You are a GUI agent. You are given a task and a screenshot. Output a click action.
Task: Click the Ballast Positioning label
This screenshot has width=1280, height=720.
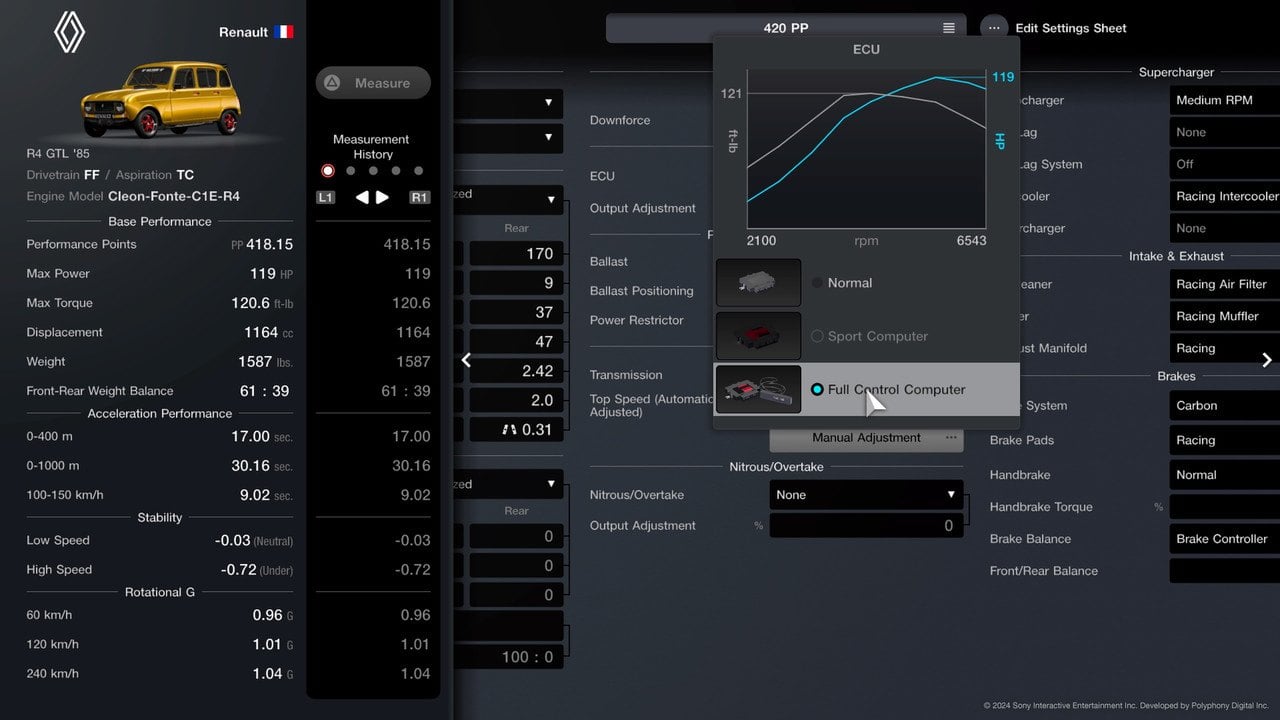coord(641,291)
